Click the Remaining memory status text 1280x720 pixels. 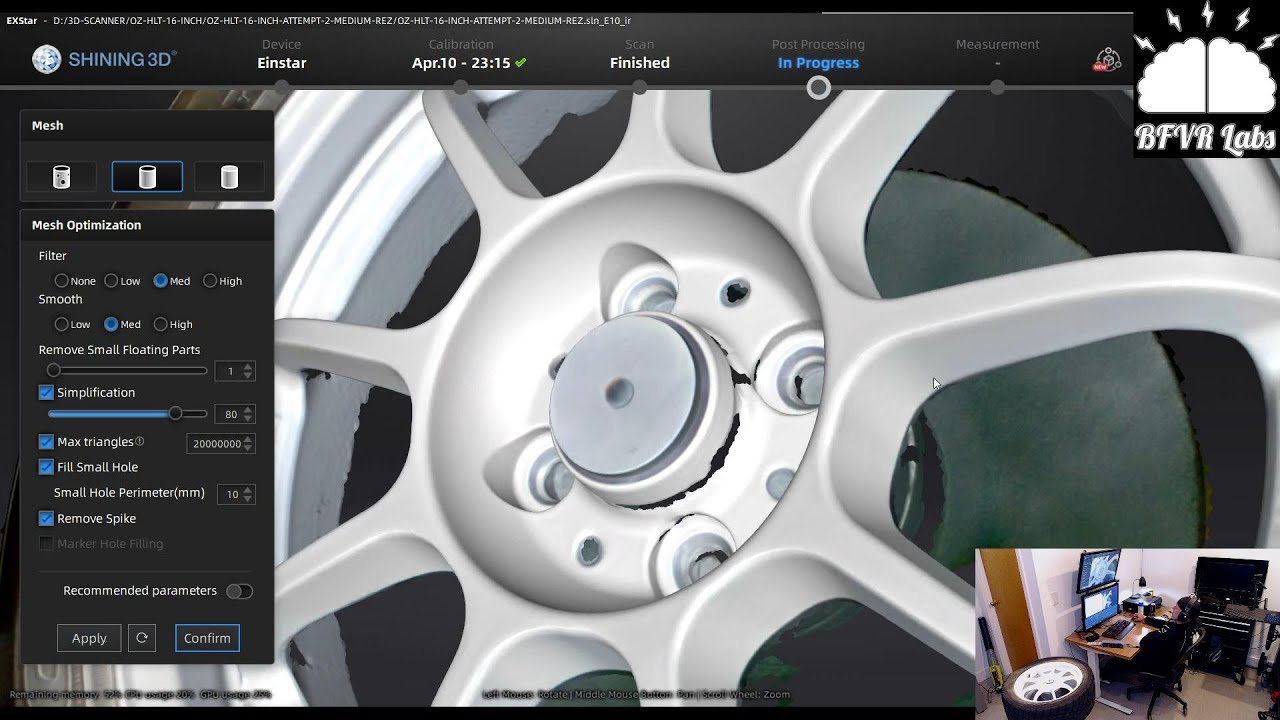(140, 694)
